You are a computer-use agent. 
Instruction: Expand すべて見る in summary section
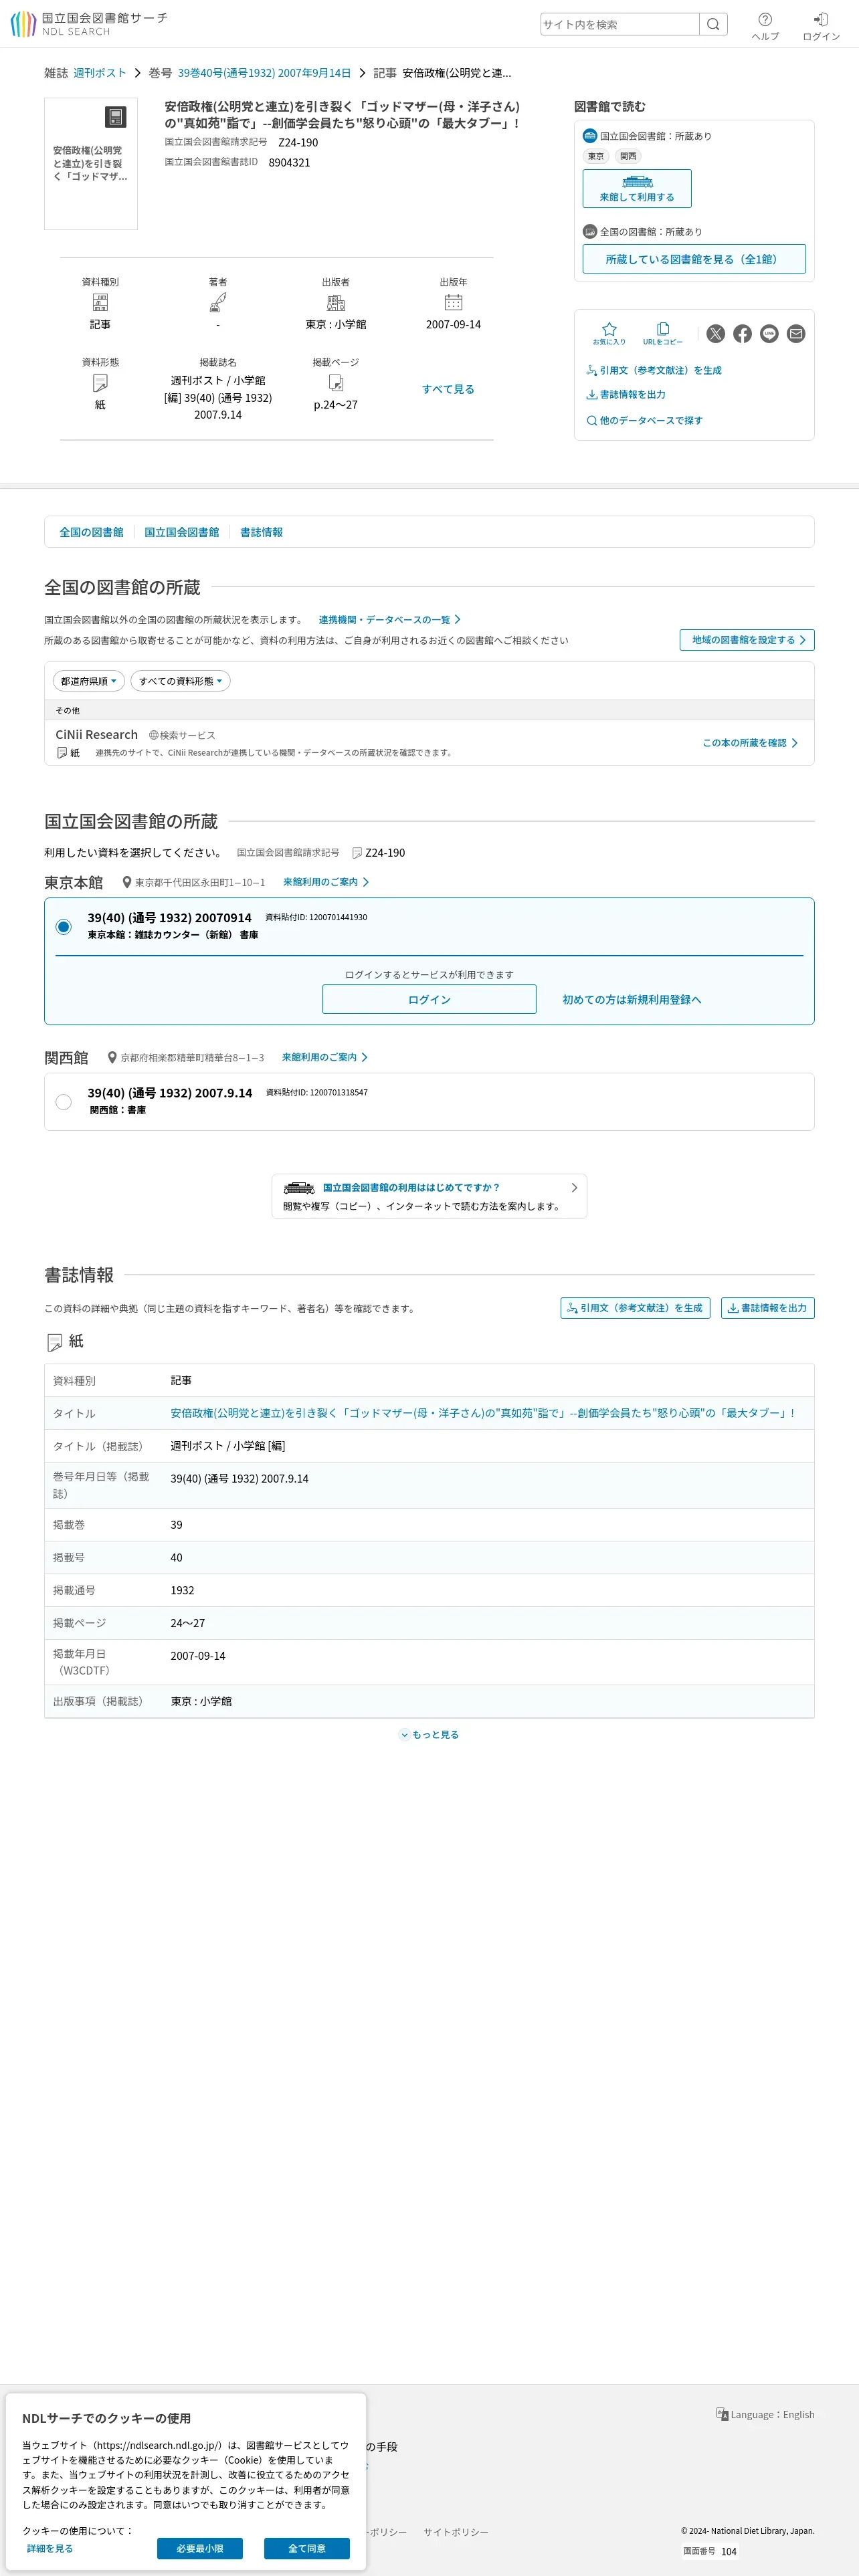[x=448, y=389]
